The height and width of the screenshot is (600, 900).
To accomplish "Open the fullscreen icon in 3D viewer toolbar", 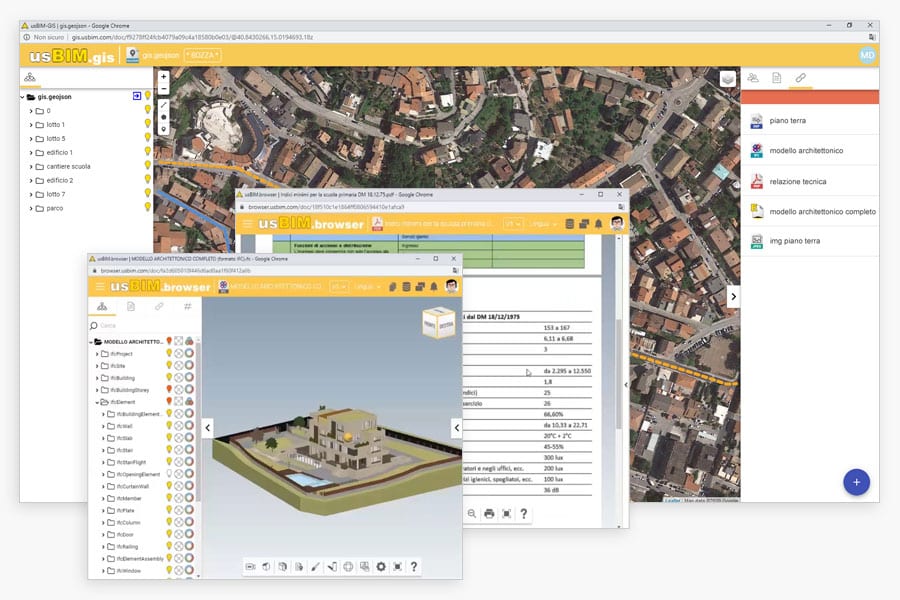I will tap(398, 567).
